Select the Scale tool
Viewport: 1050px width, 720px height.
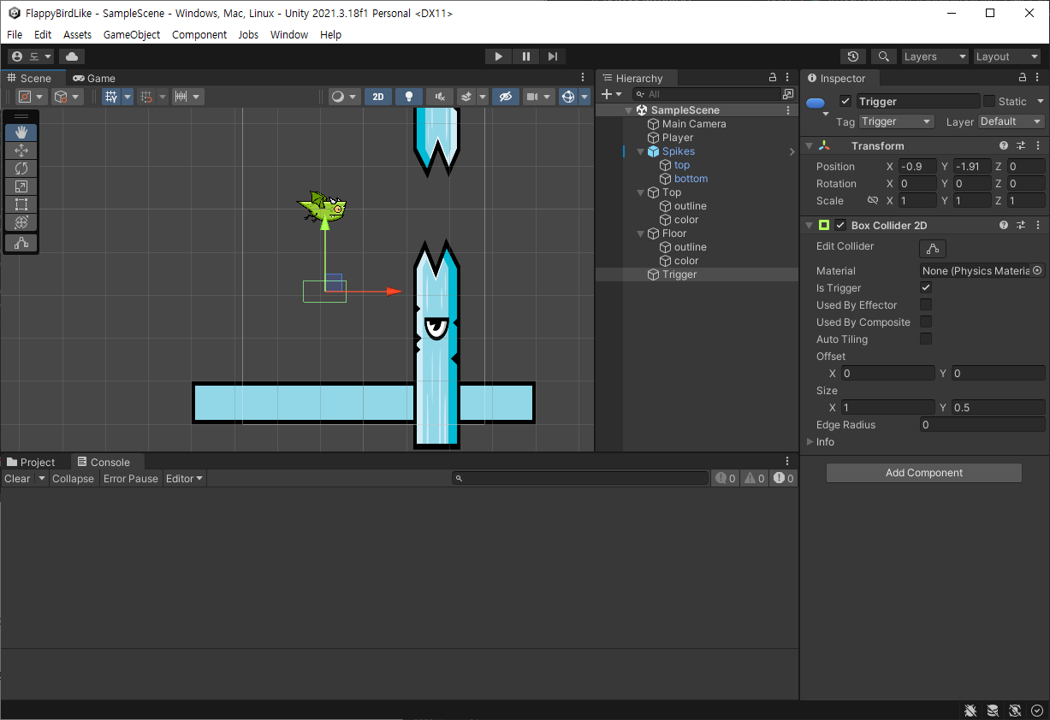(x=21, y=186)
